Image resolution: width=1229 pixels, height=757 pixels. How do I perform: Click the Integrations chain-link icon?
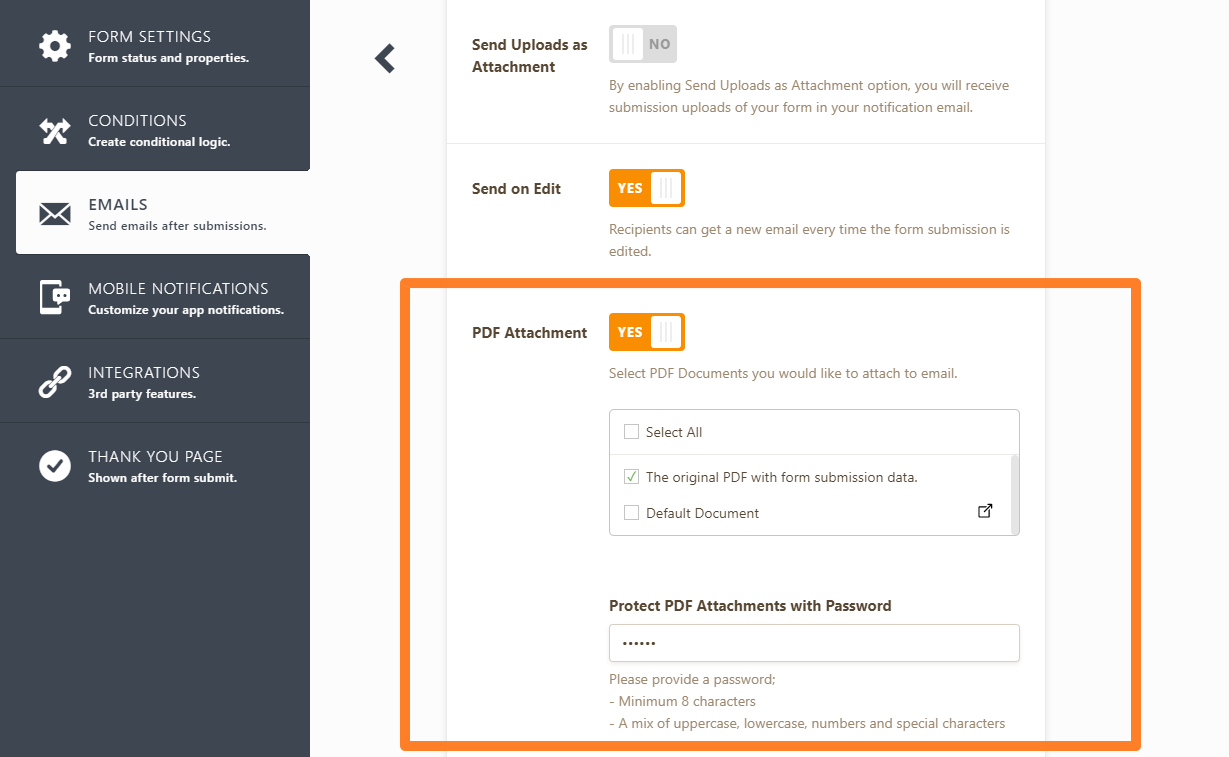tap(55, 382)
